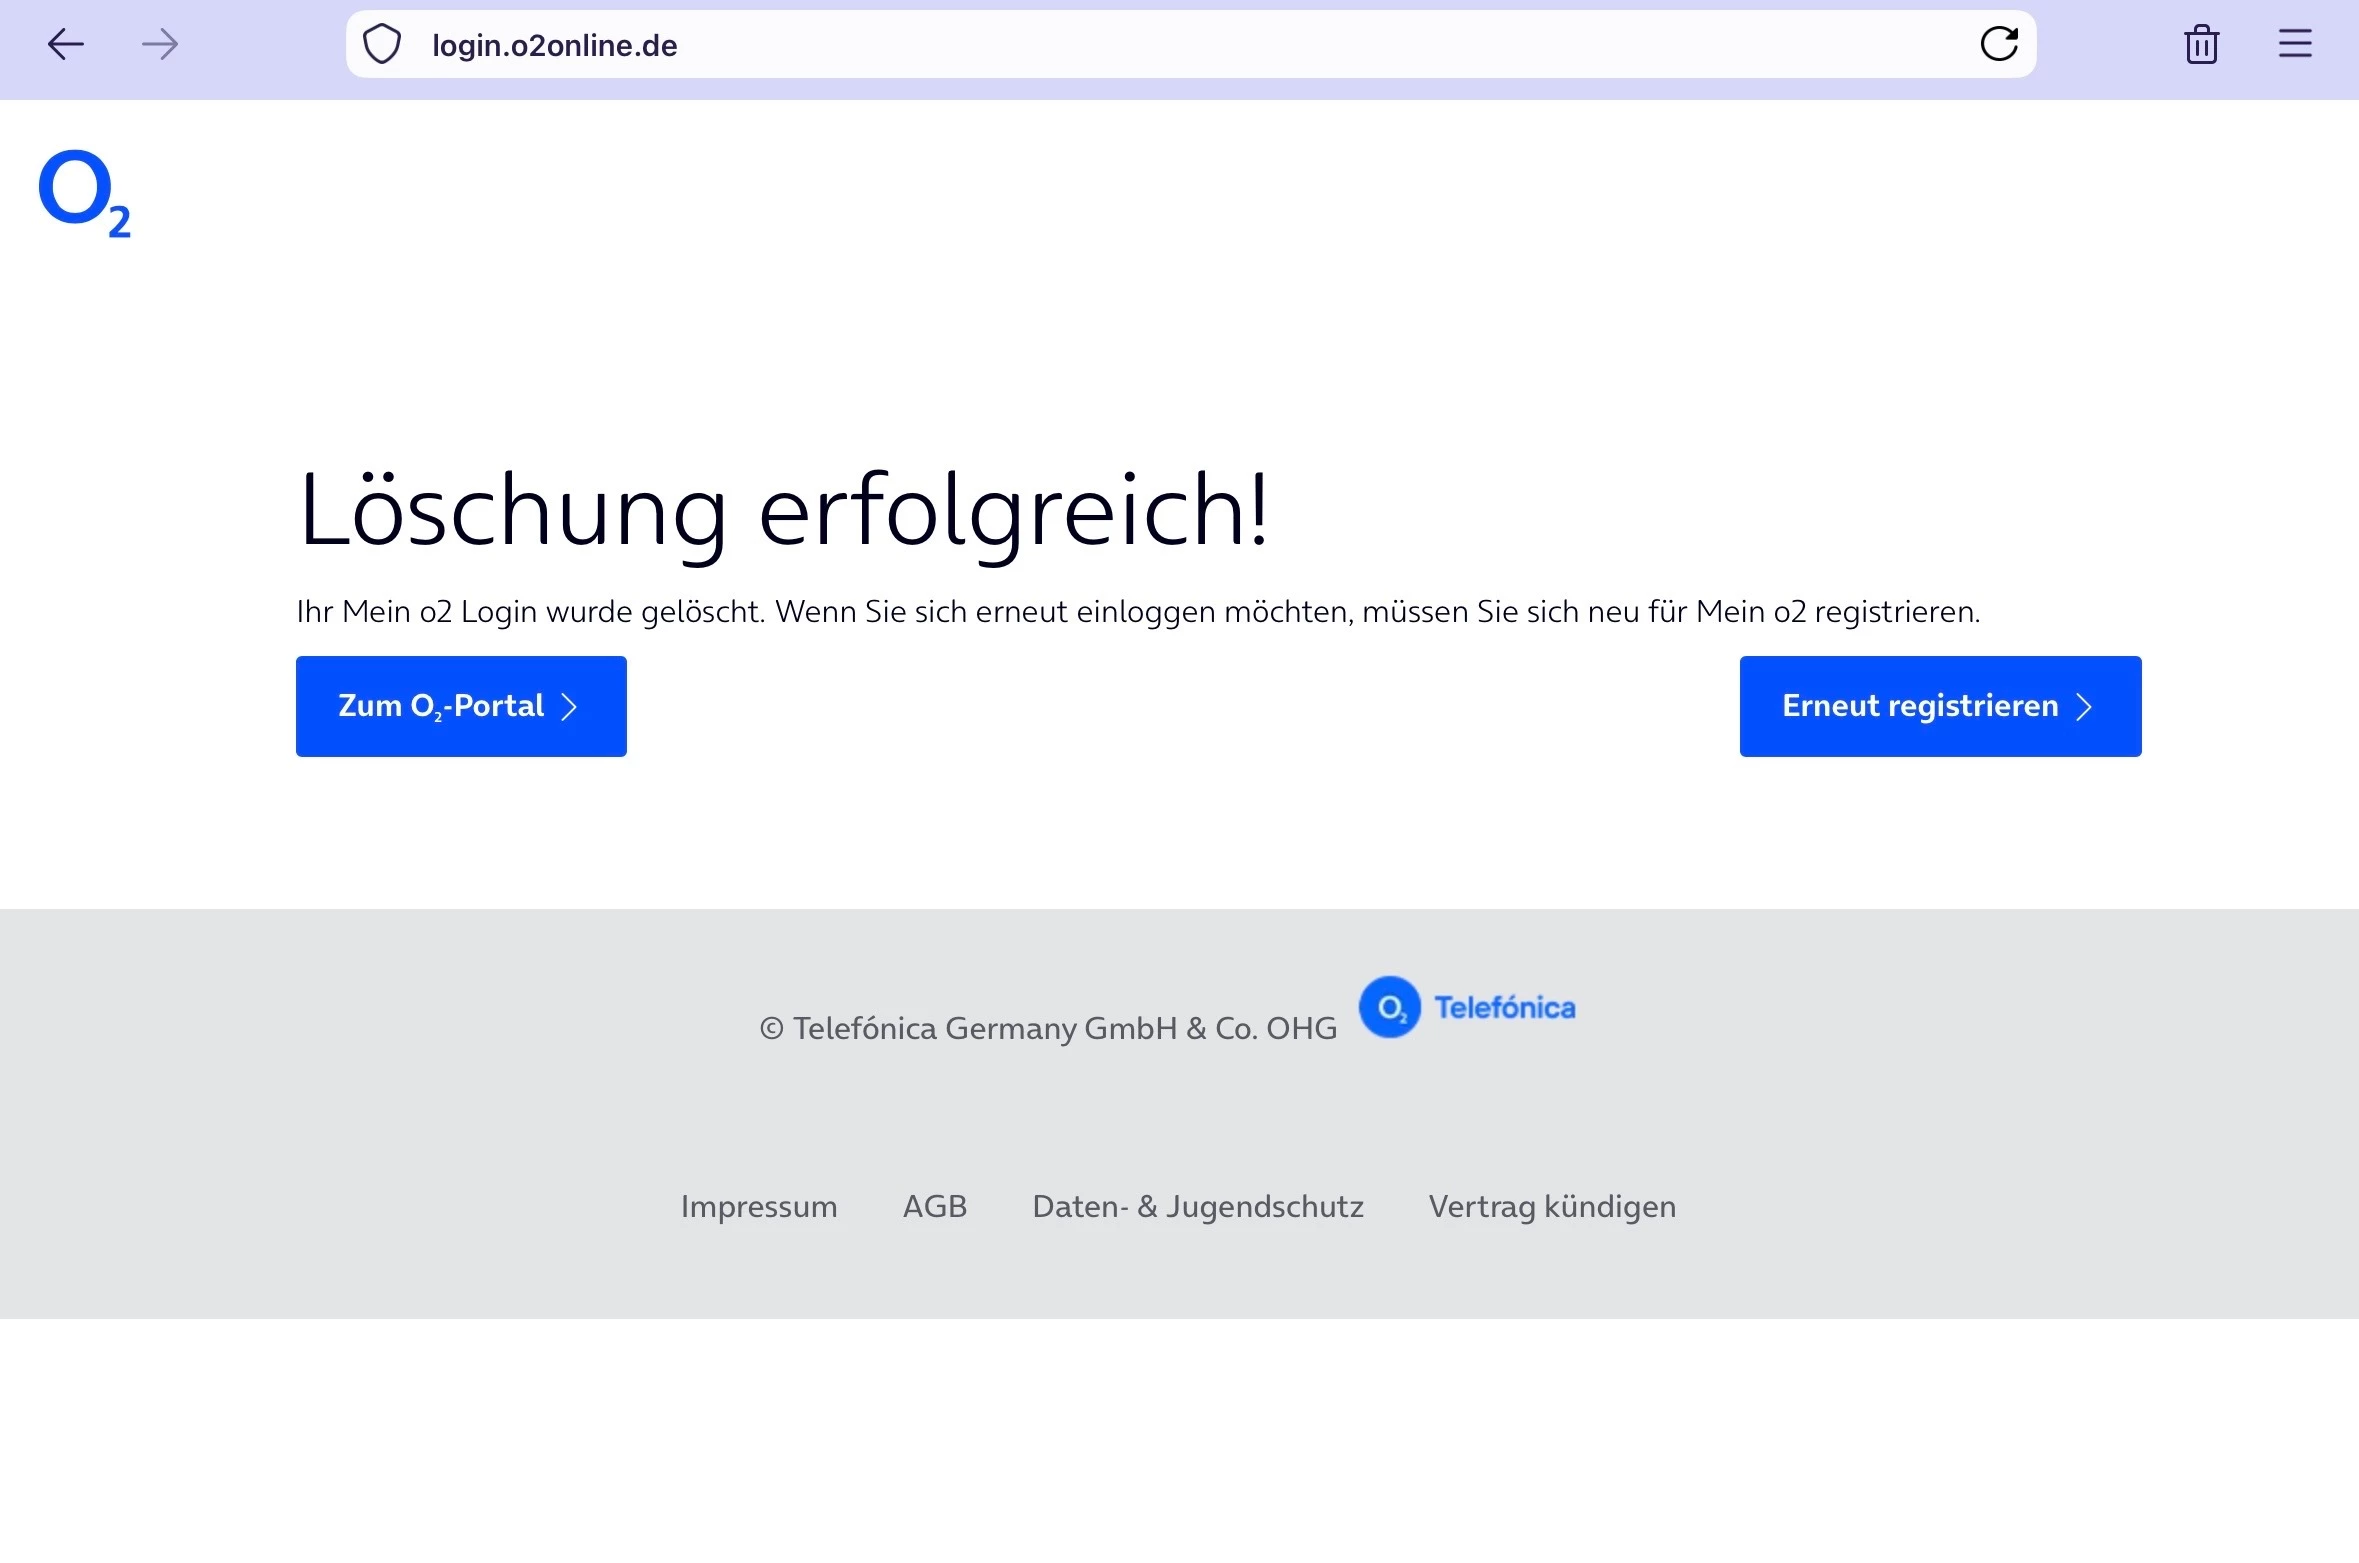
Task: Open the shield tracking protection icon
Action: [x=381, y=45]
